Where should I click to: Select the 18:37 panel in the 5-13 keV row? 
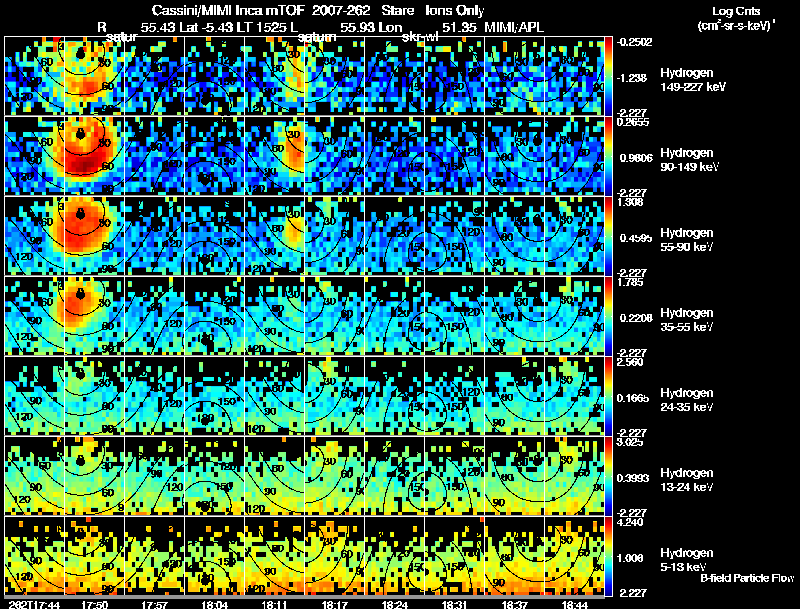click(x=514, y=556)
